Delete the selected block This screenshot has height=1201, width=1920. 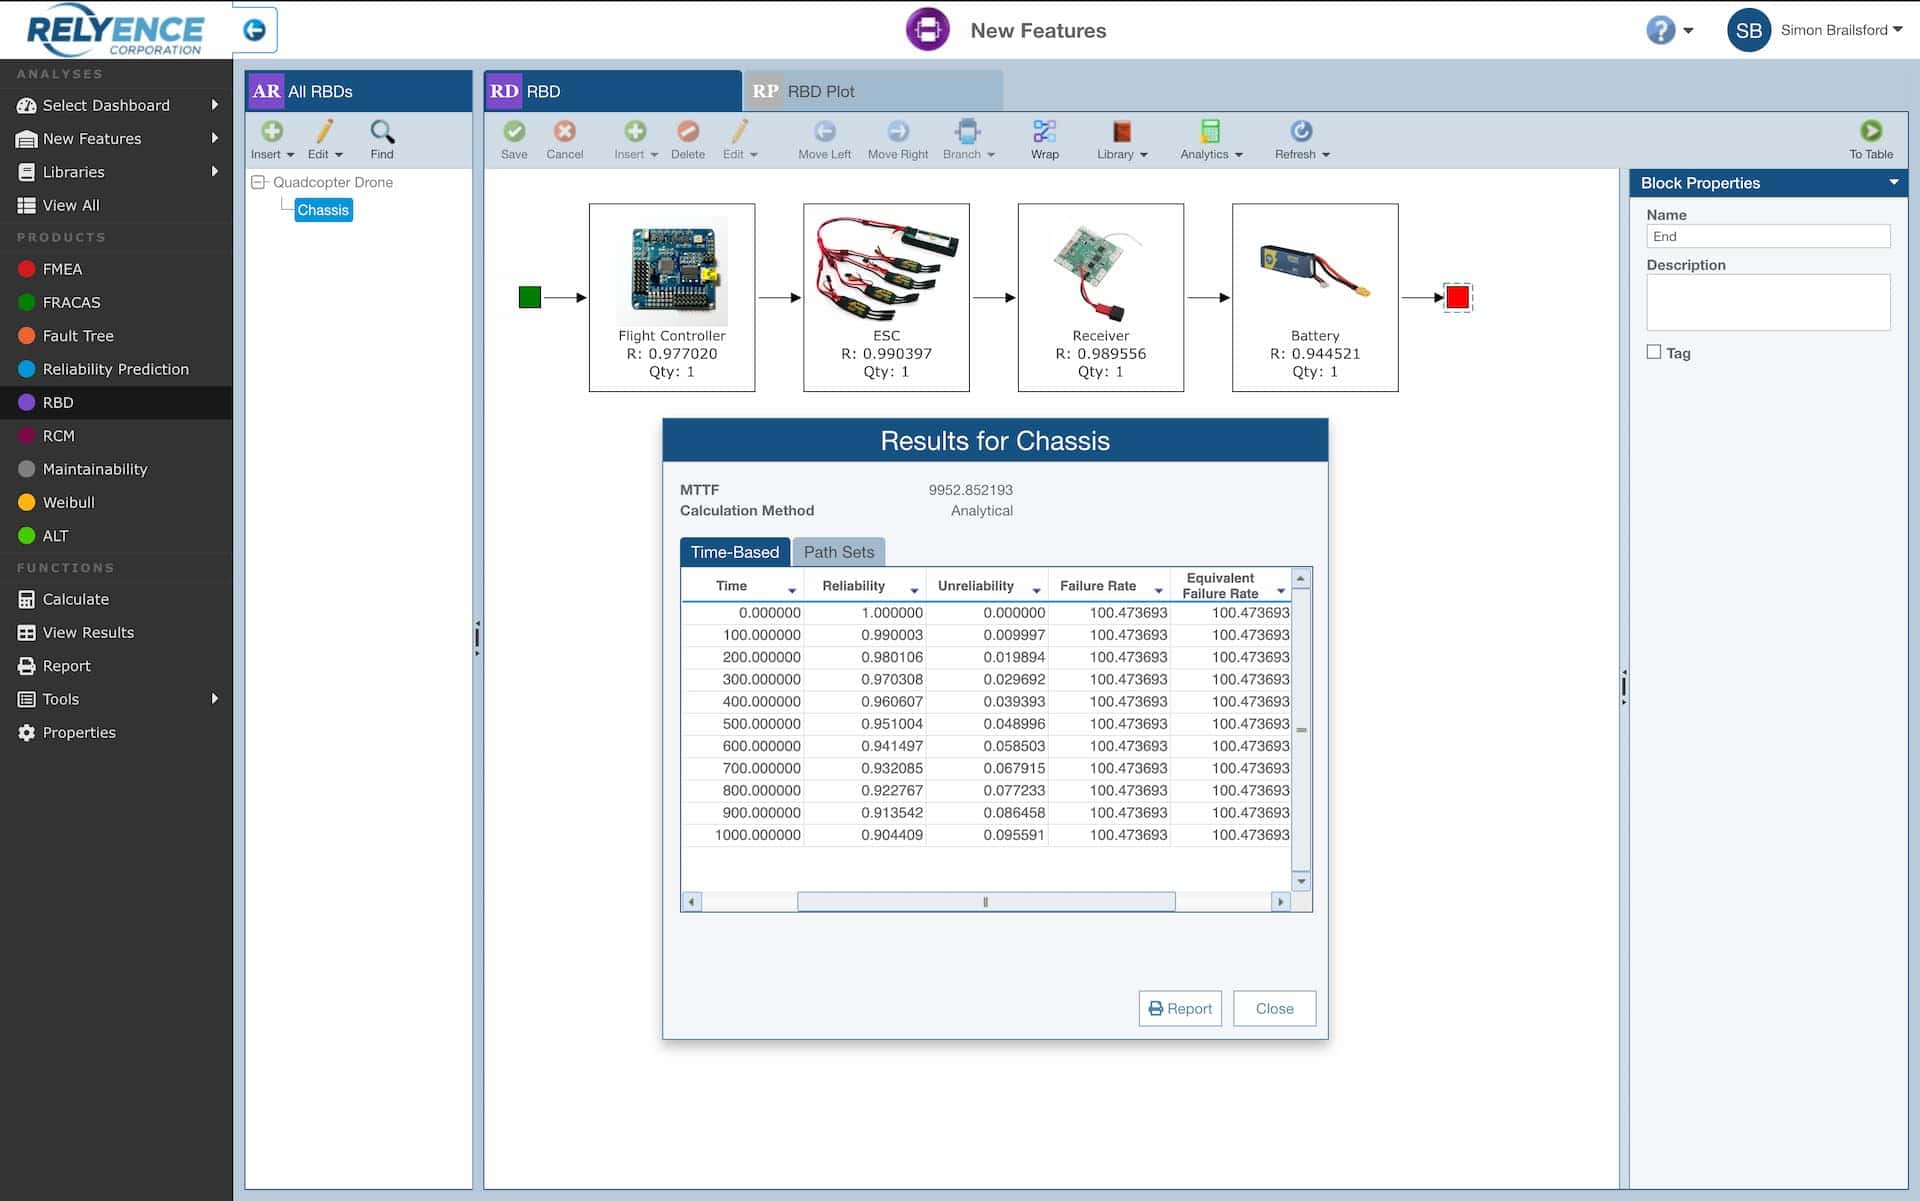pos(688,139)
